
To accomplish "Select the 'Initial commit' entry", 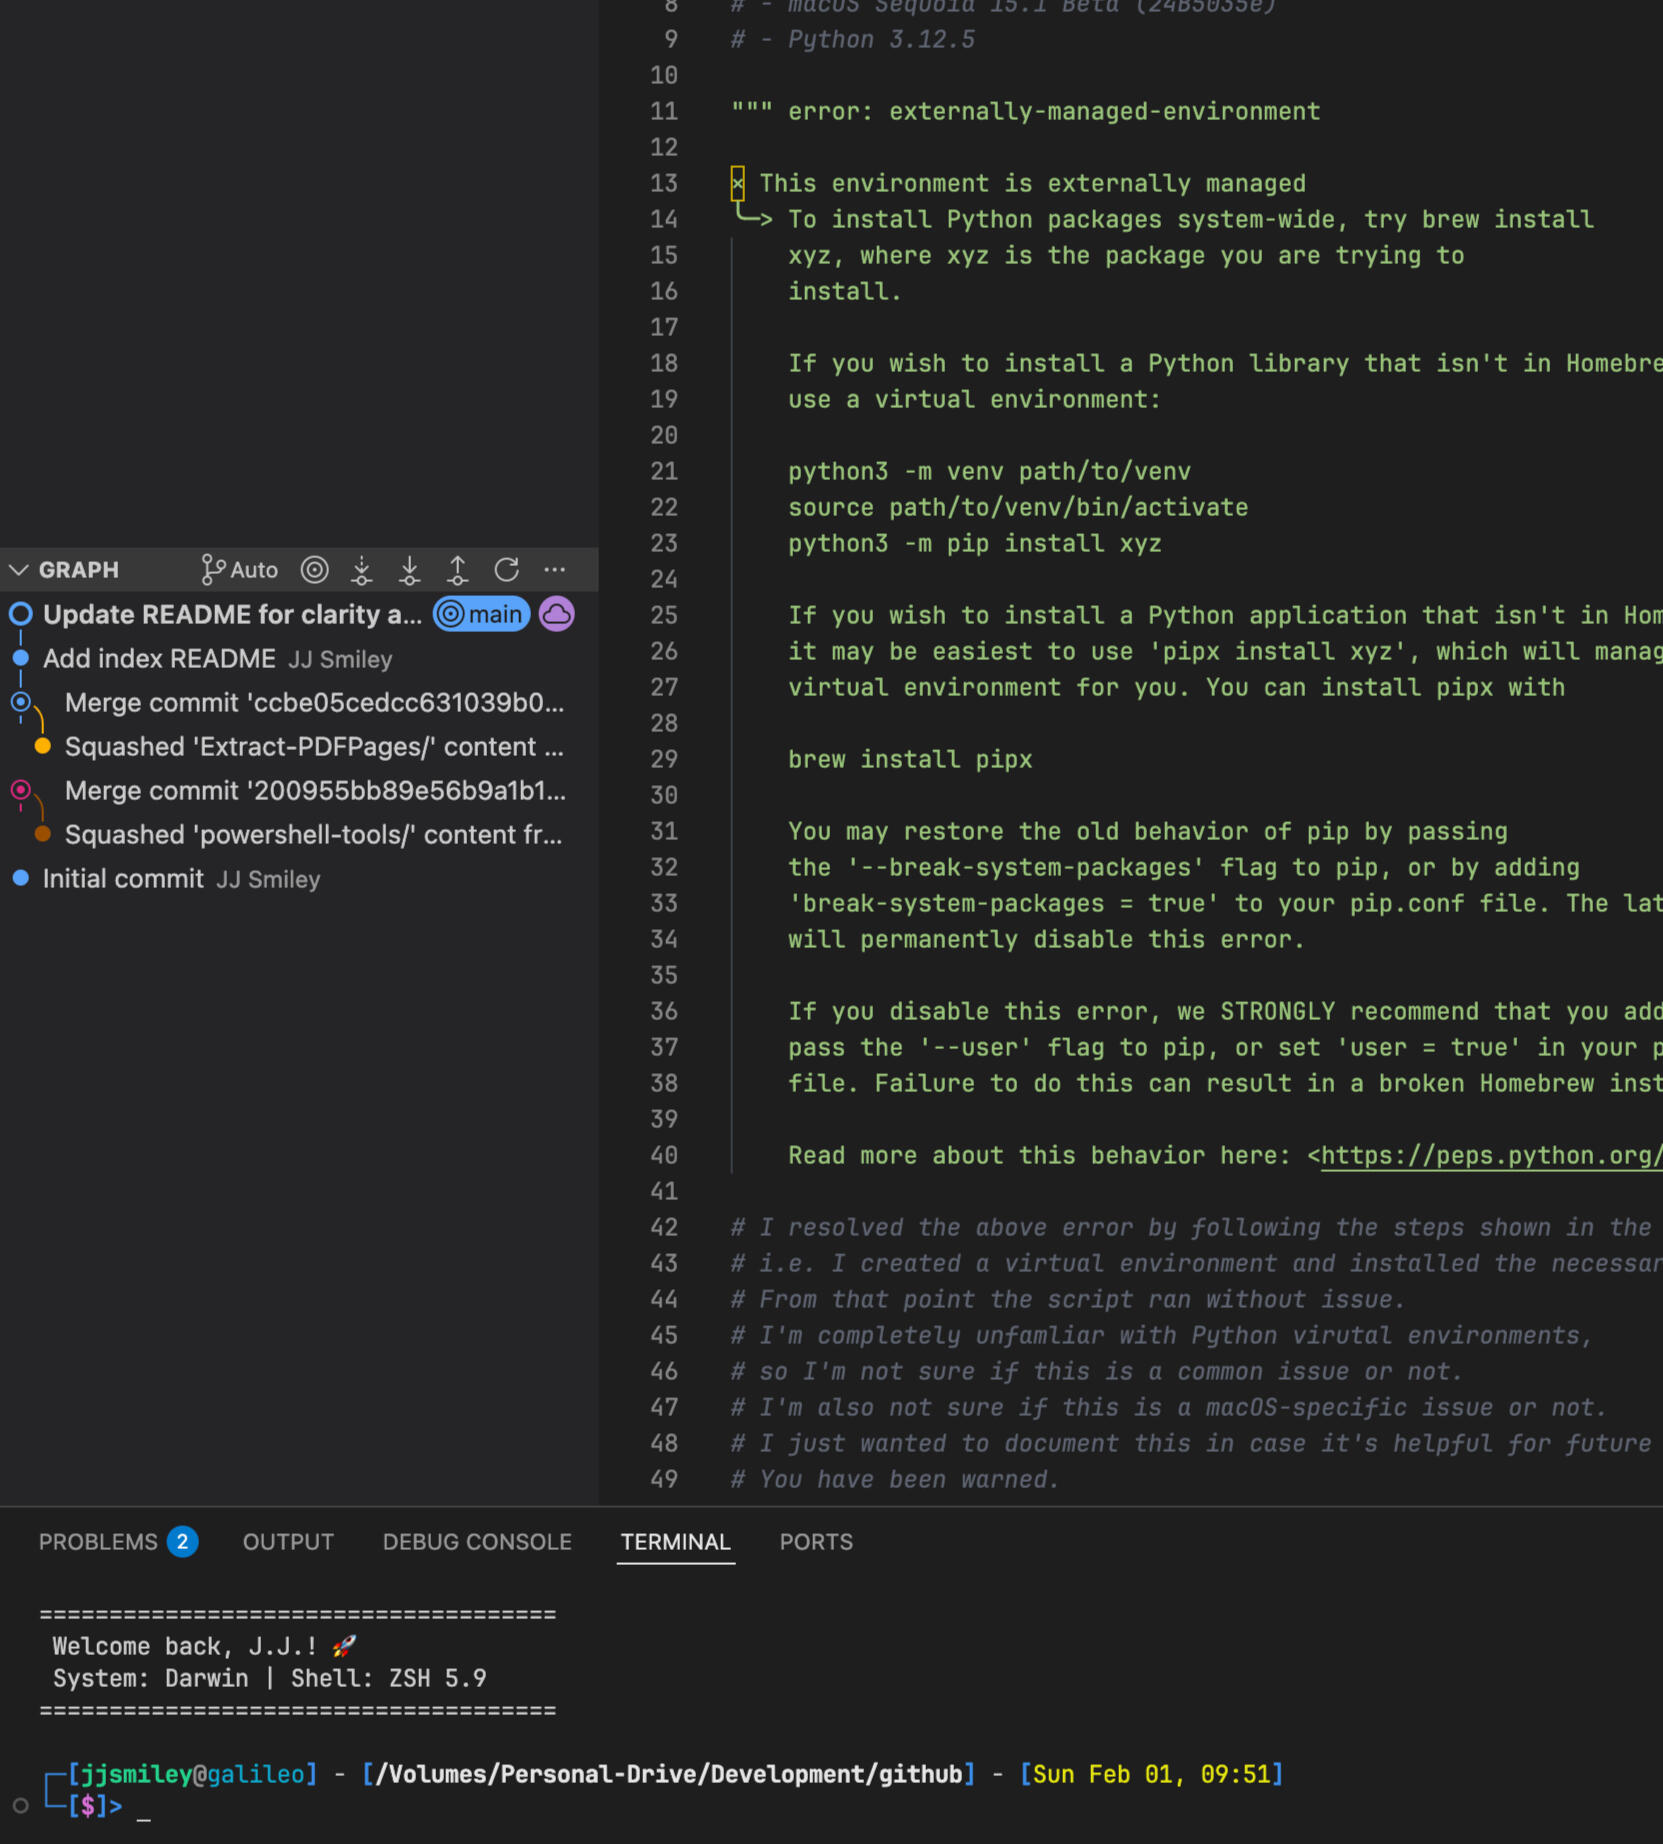I will (123, 879).
